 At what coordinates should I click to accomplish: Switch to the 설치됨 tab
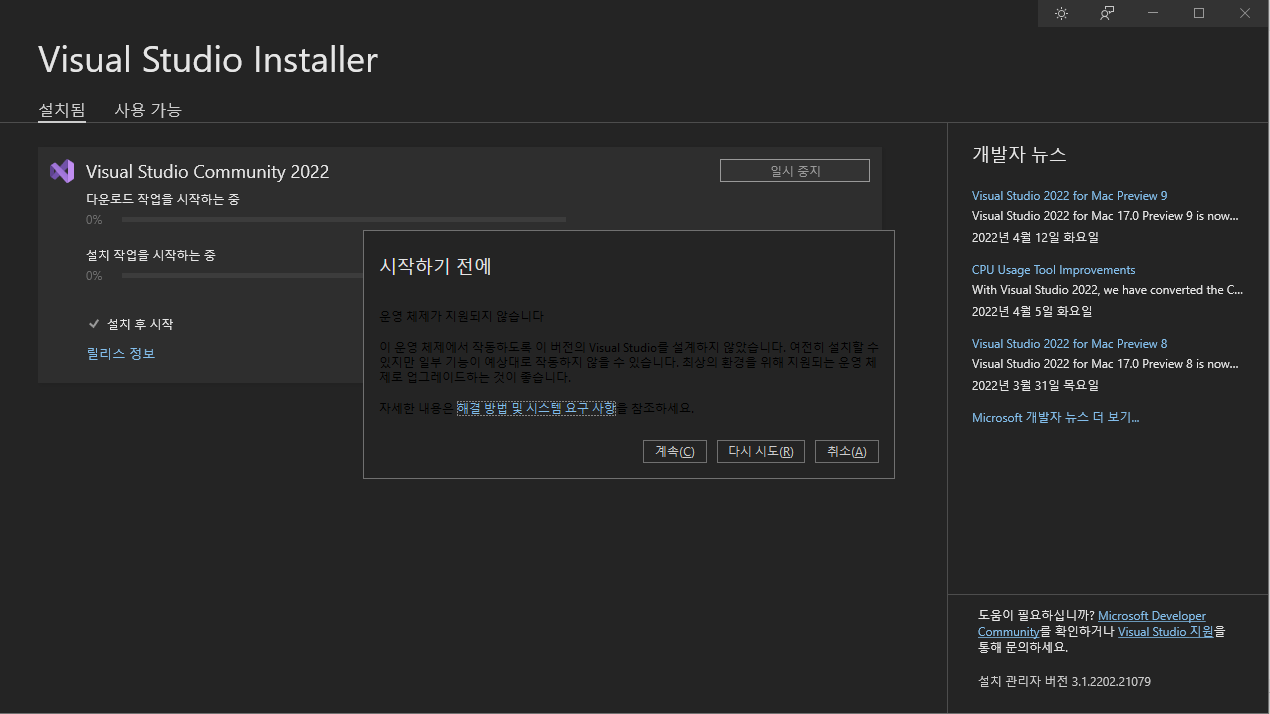click(x=62, y=110)
